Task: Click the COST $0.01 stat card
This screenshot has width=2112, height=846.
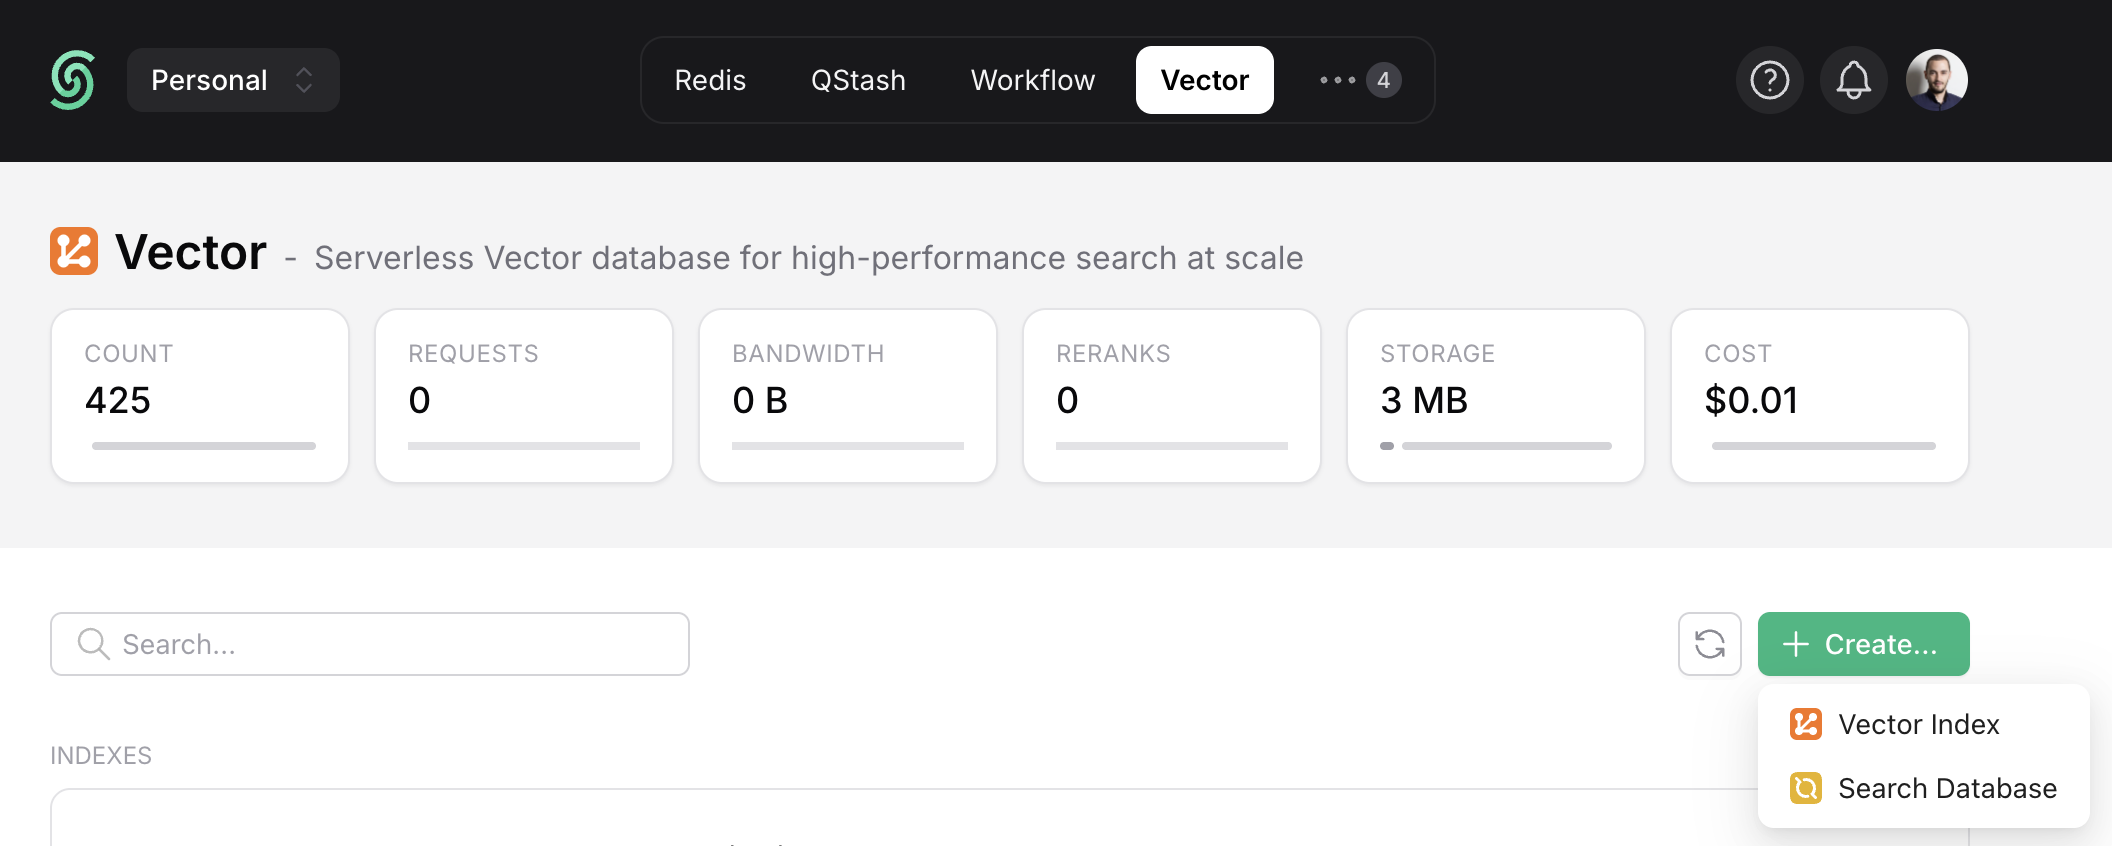Action: click(1820, 396)
